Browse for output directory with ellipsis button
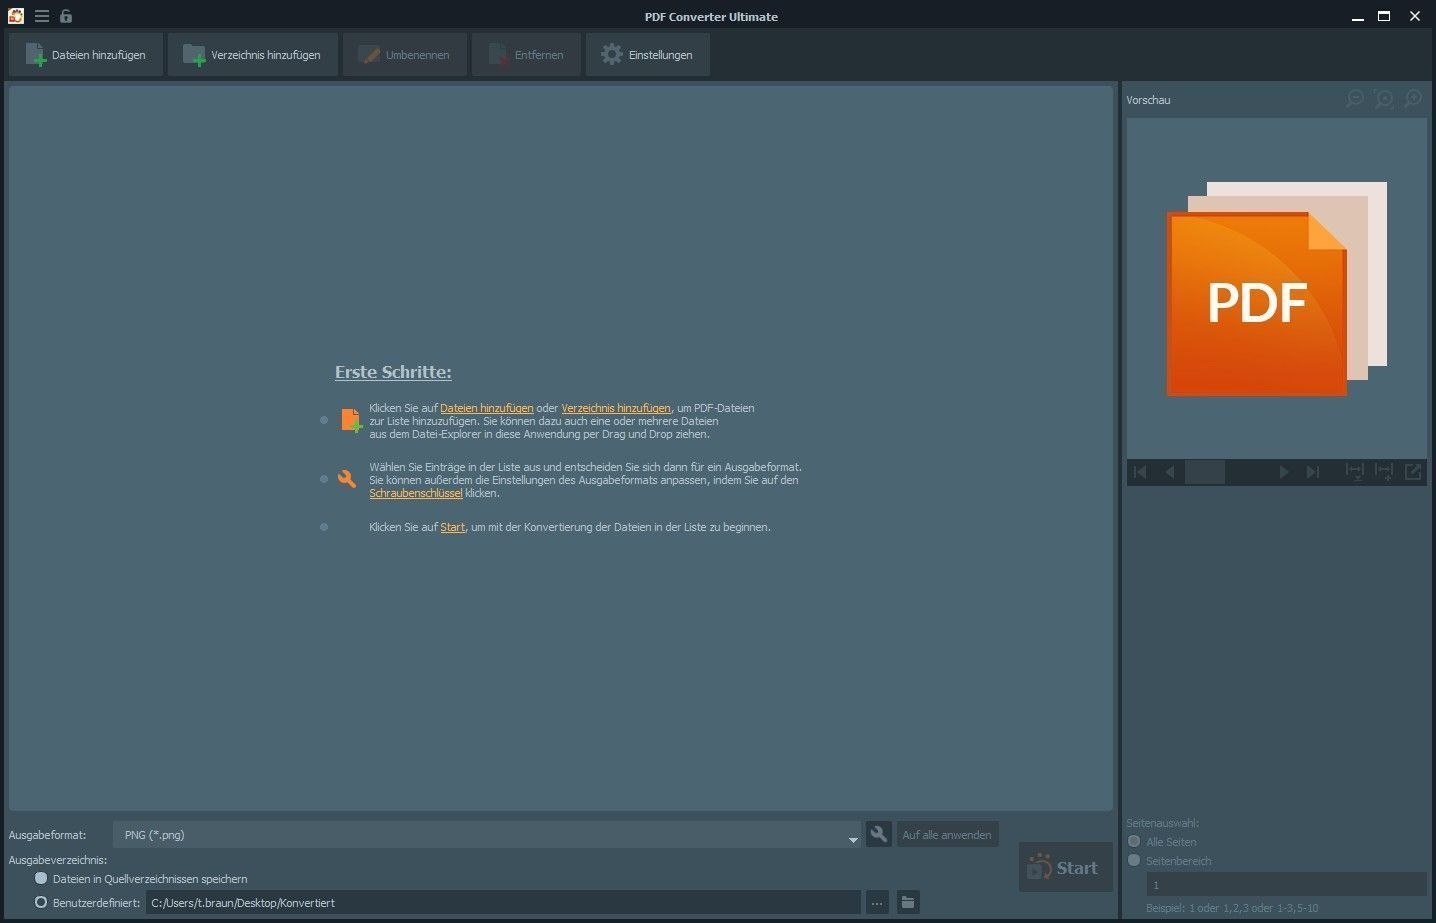 (877, 902)
